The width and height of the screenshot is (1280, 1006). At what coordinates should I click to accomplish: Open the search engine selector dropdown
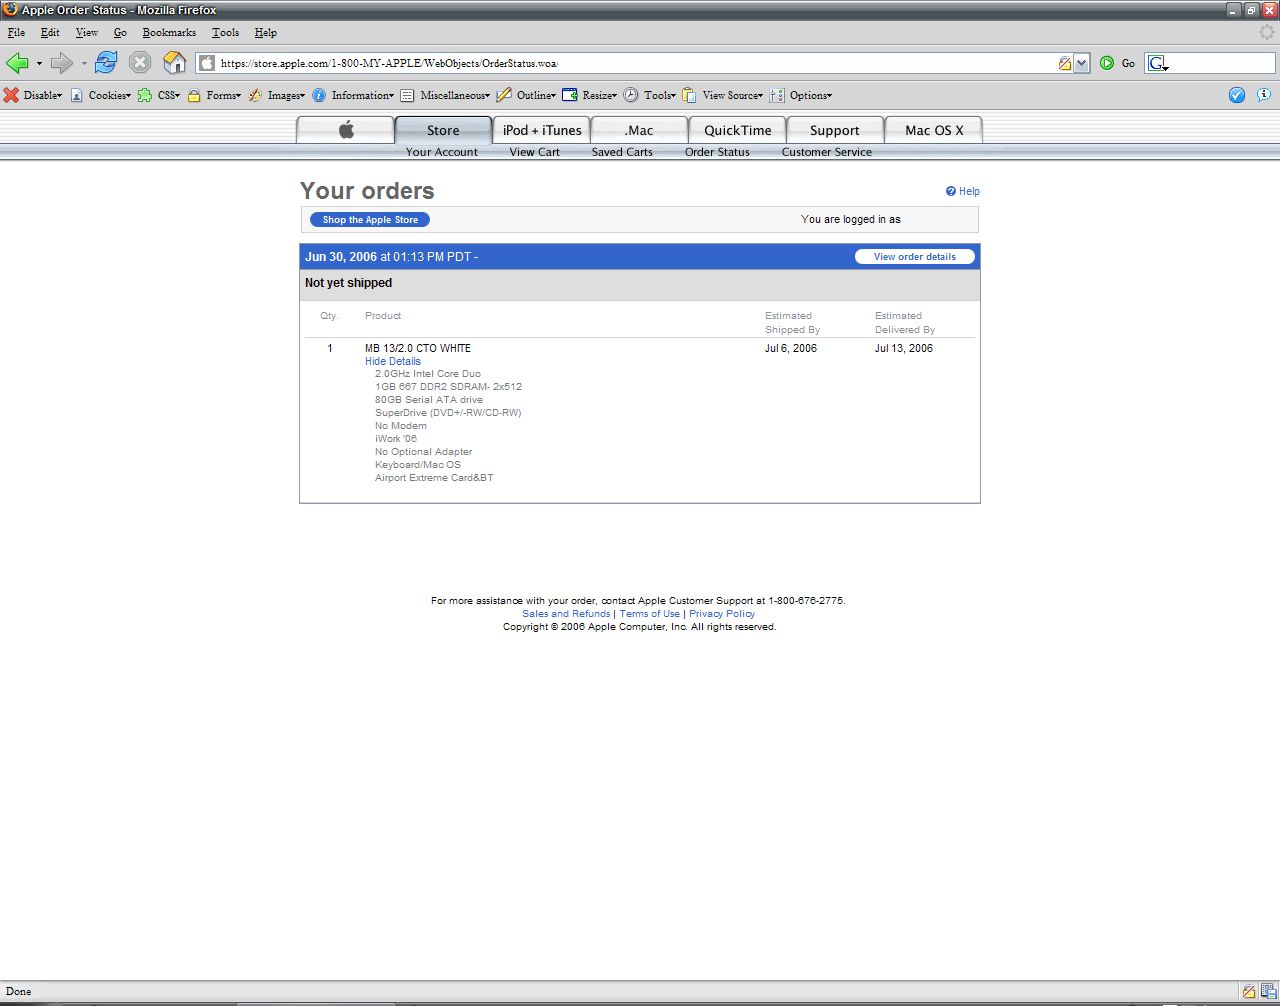(1158, 63)
